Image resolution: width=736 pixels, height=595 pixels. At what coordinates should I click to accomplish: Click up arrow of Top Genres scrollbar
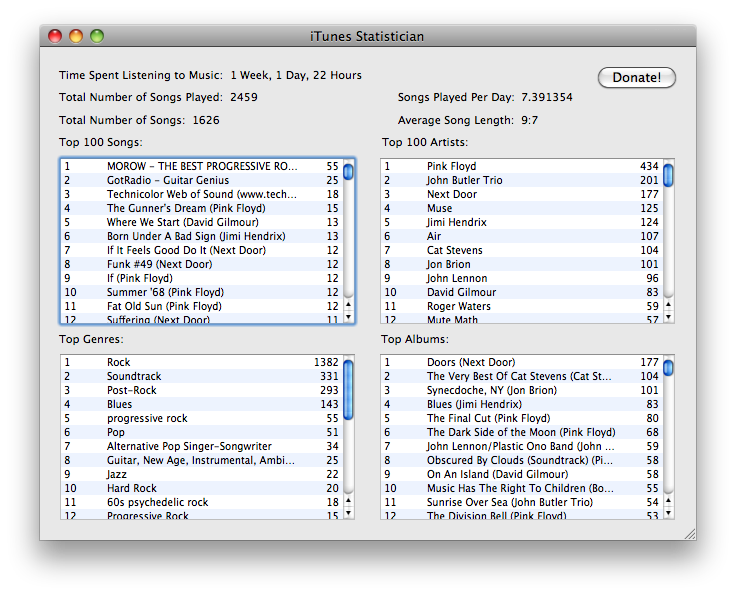(x=348, y=500)
